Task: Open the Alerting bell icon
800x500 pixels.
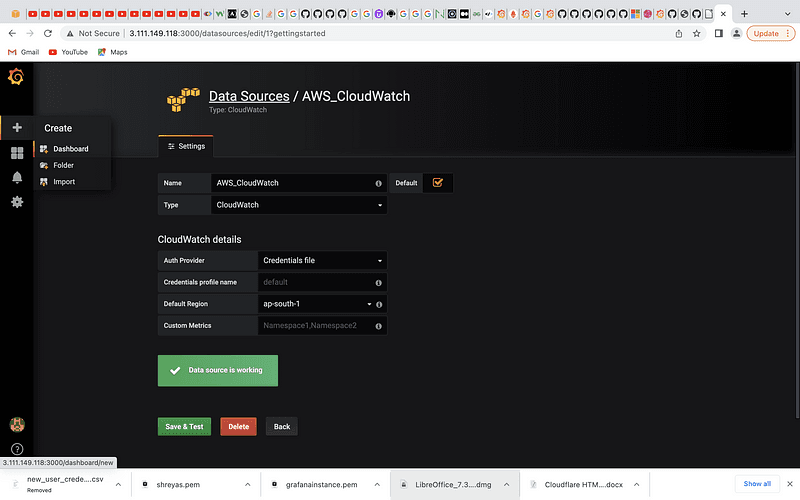Action: pyautogui.click(x=17, y=177)
